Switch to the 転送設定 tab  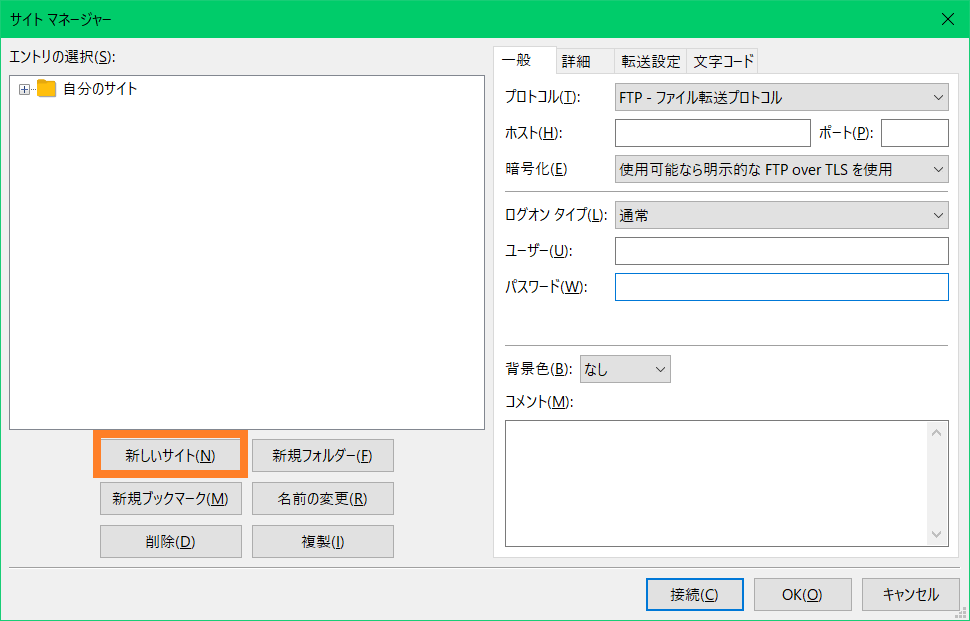pyautogui.click(x=650, y=61)
